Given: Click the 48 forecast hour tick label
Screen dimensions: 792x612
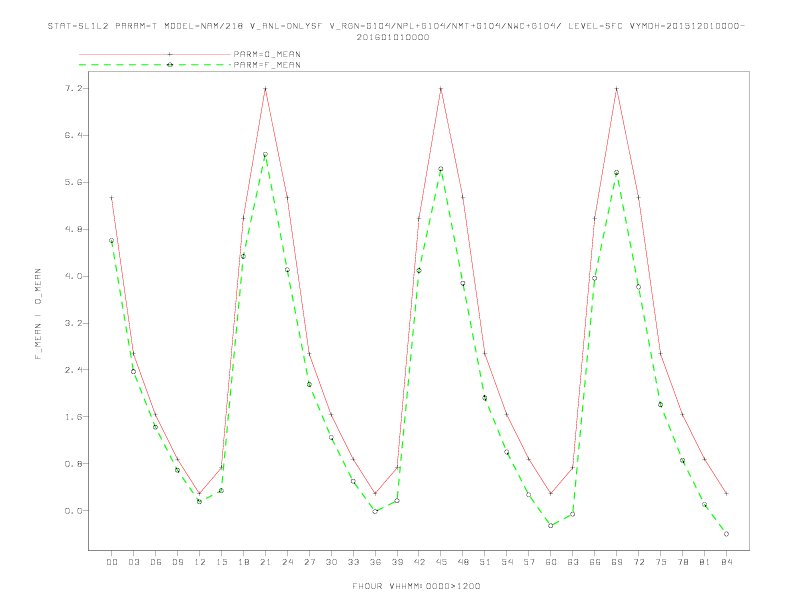Looking at the screenshot, I should 463,562.
